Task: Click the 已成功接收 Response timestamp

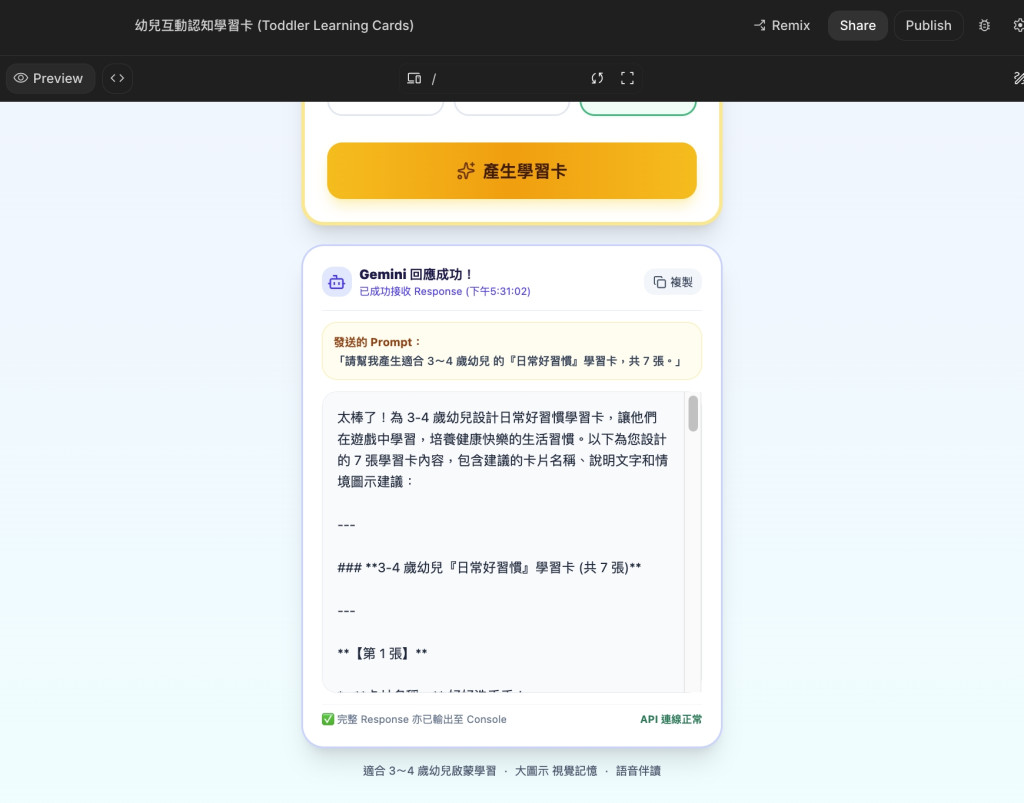Action: coord(445,291)
